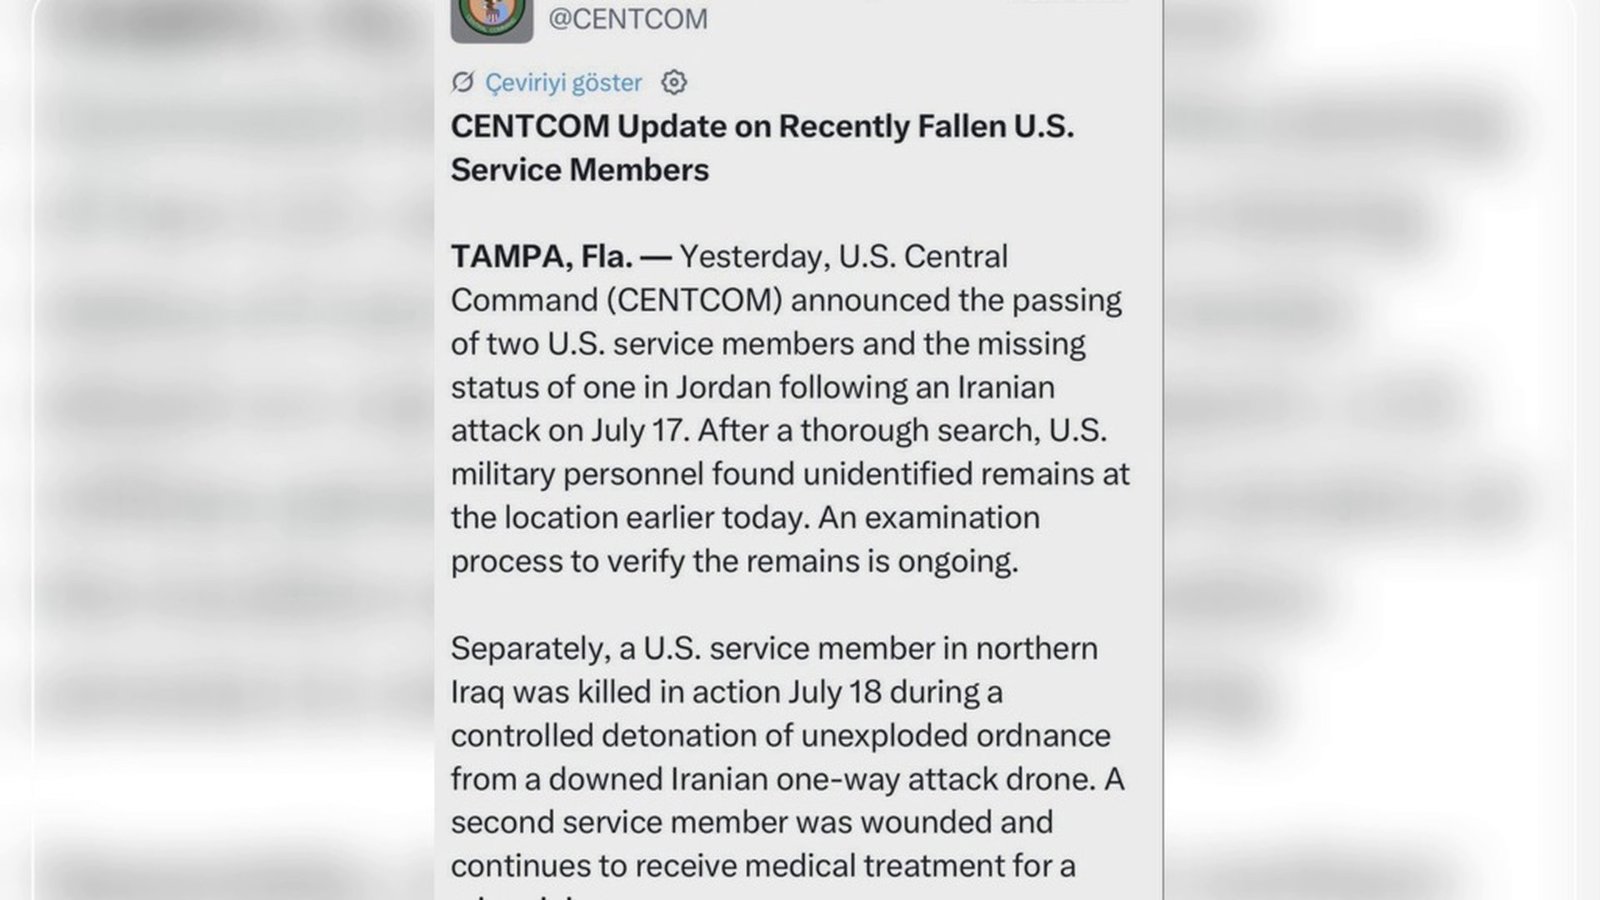
Task: Open the CENTCOM profile avatar
Action: 491,20
